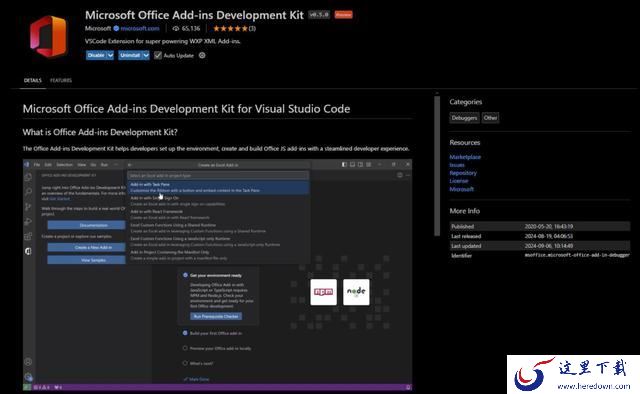Open Search in the activity bar

(x=28, y=191)
